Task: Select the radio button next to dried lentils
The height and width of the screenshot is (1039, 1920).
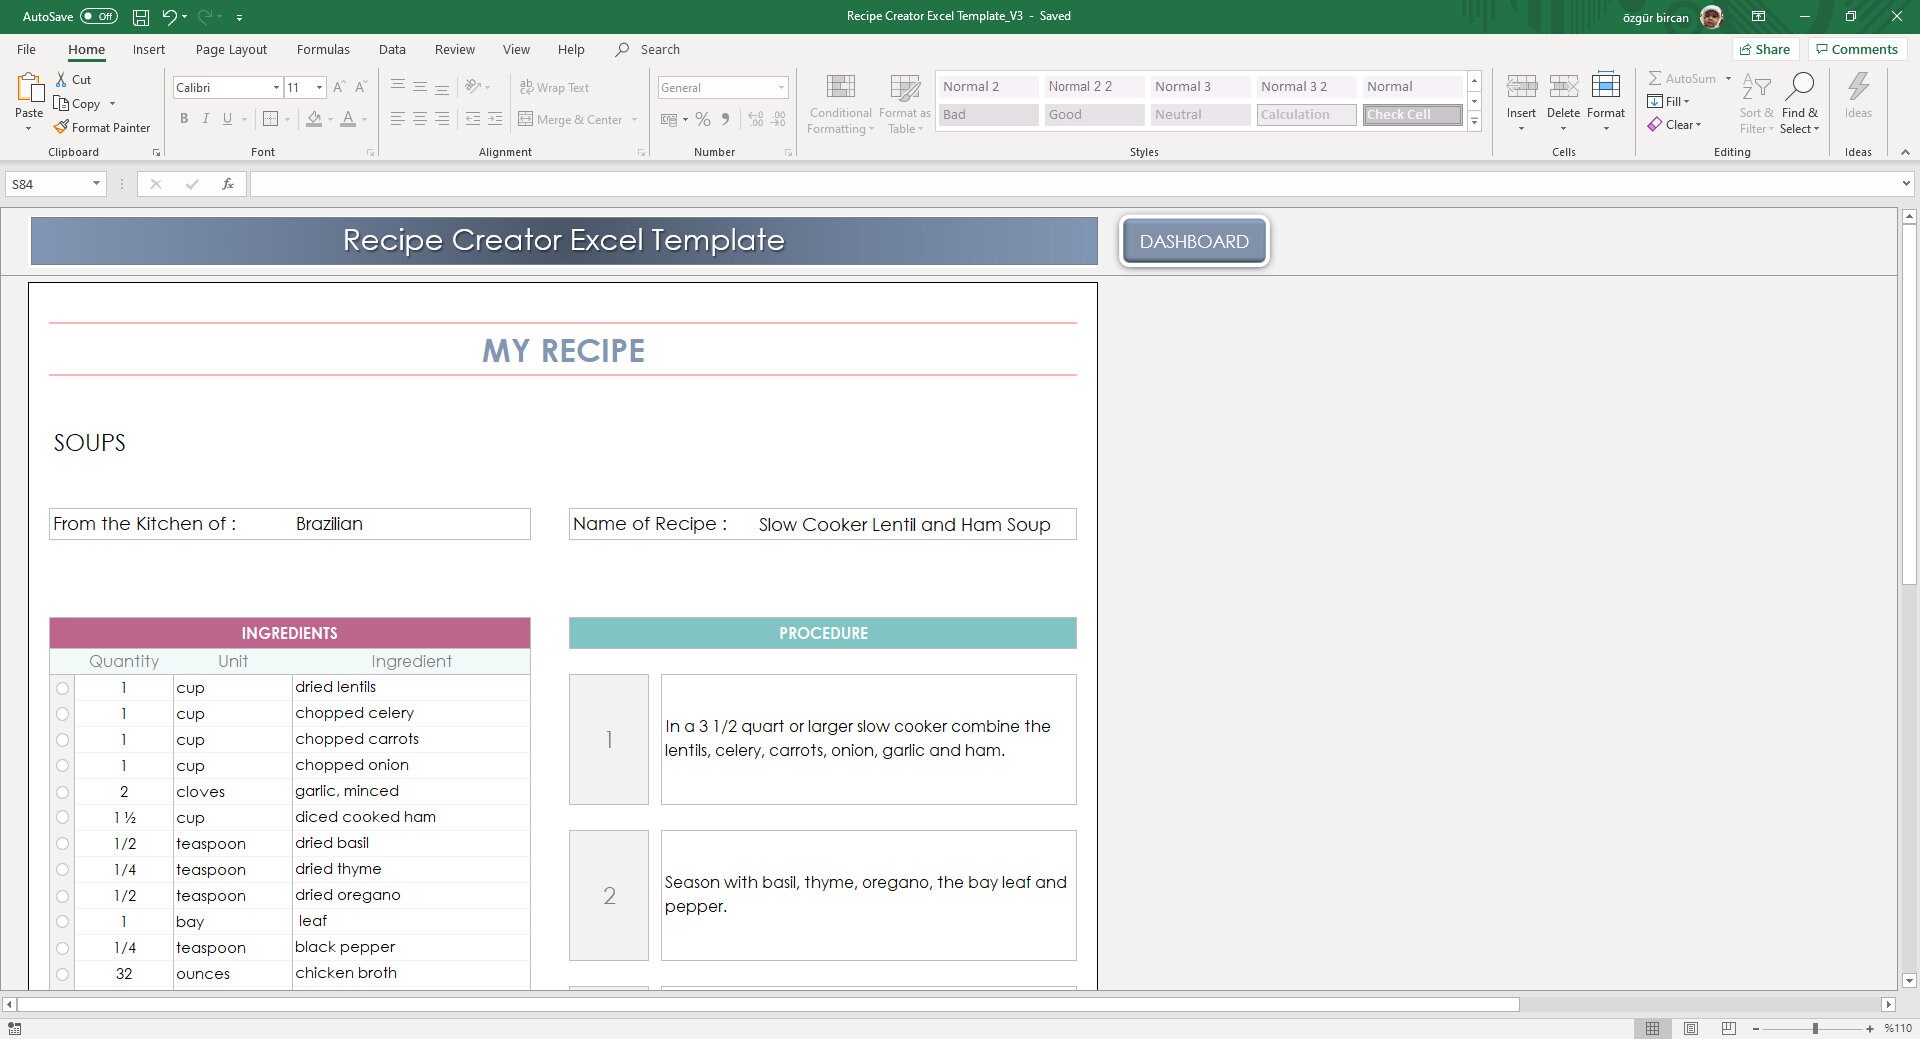Action: pos(64,688)
